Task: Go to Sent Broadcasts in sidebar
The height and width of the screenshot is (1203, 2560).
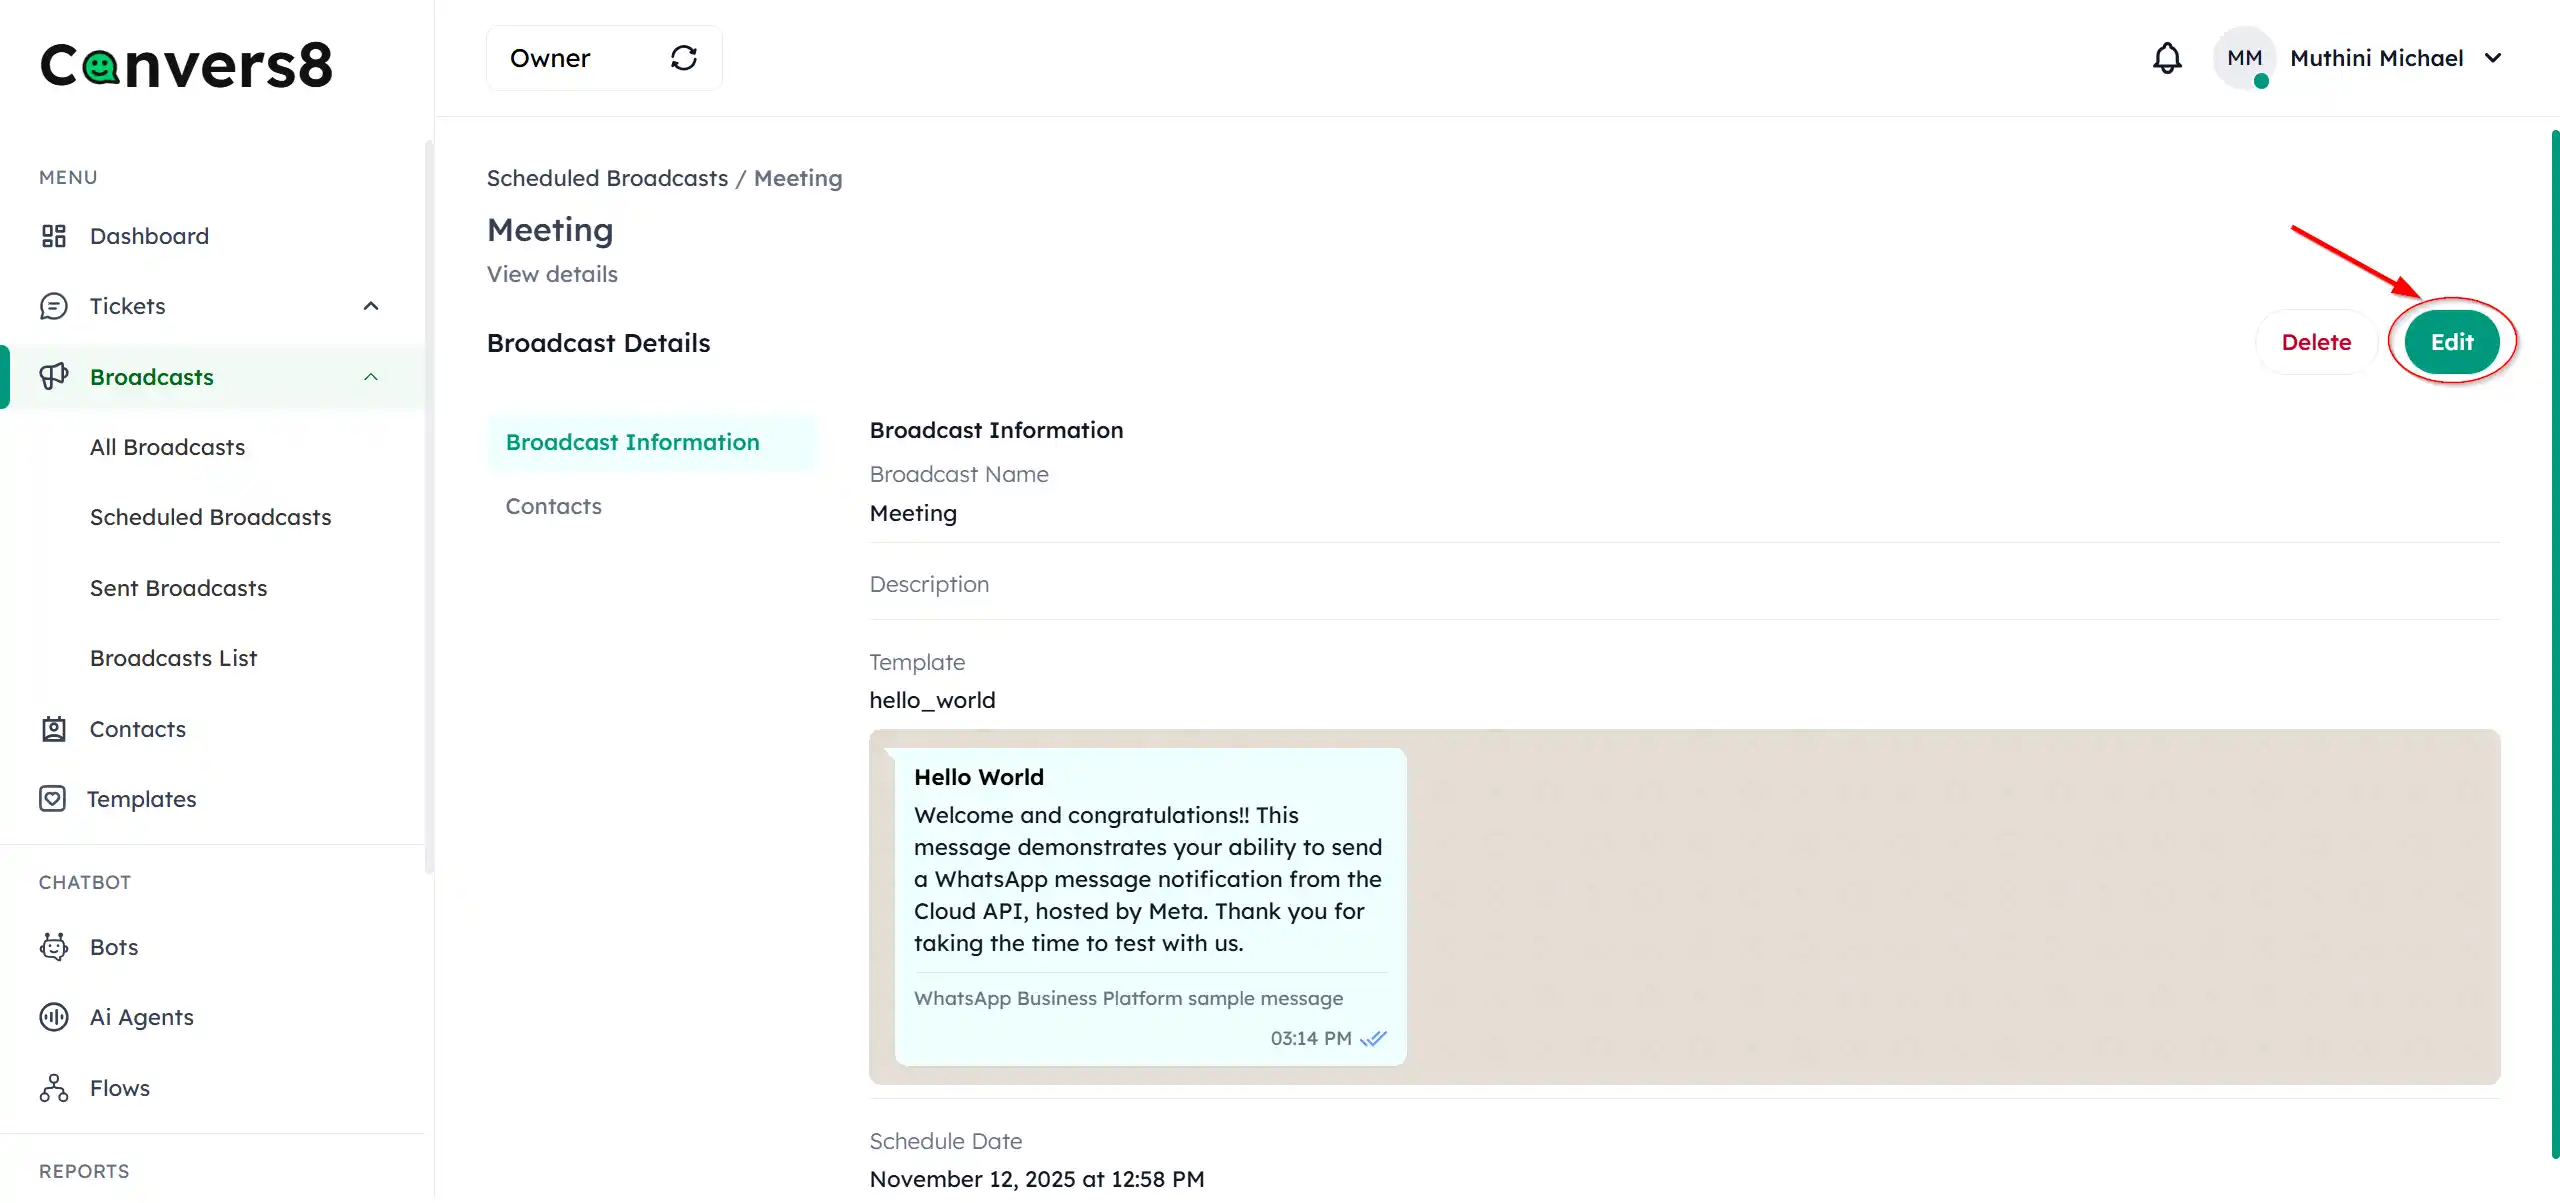Action: coord(178,588)
